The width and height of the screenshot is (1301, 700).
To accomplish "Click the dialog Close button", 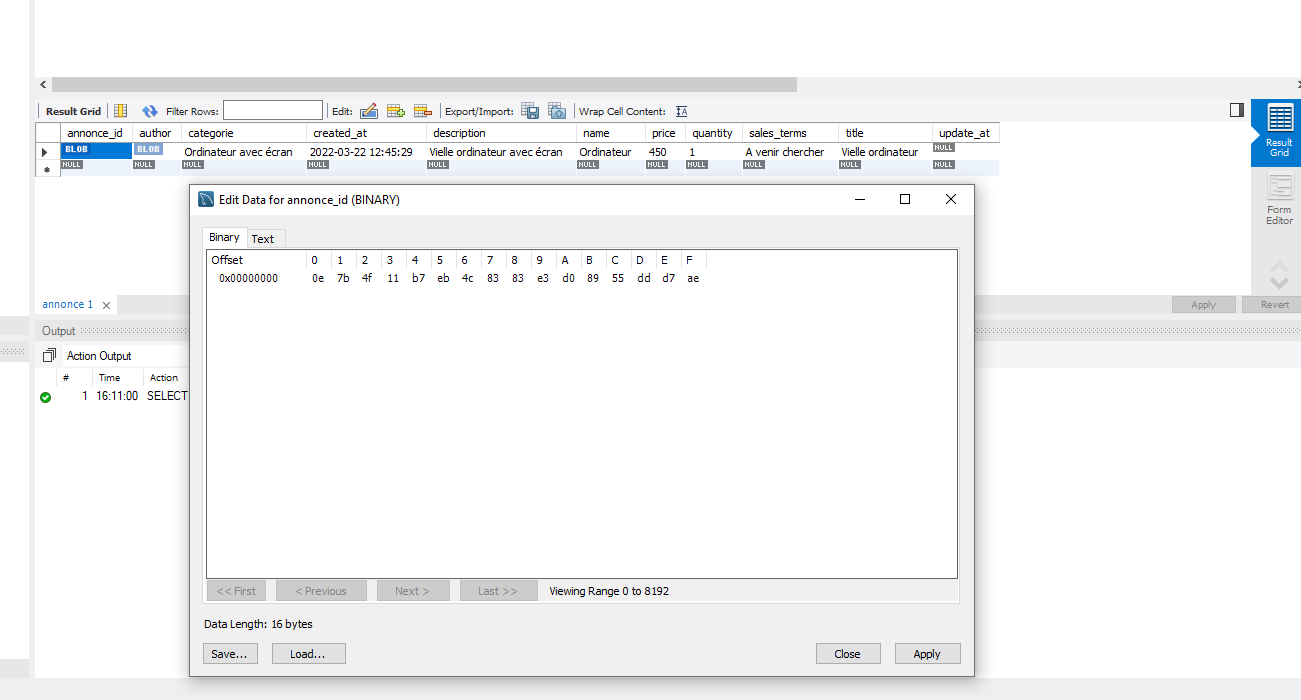I will click(847, 653).
